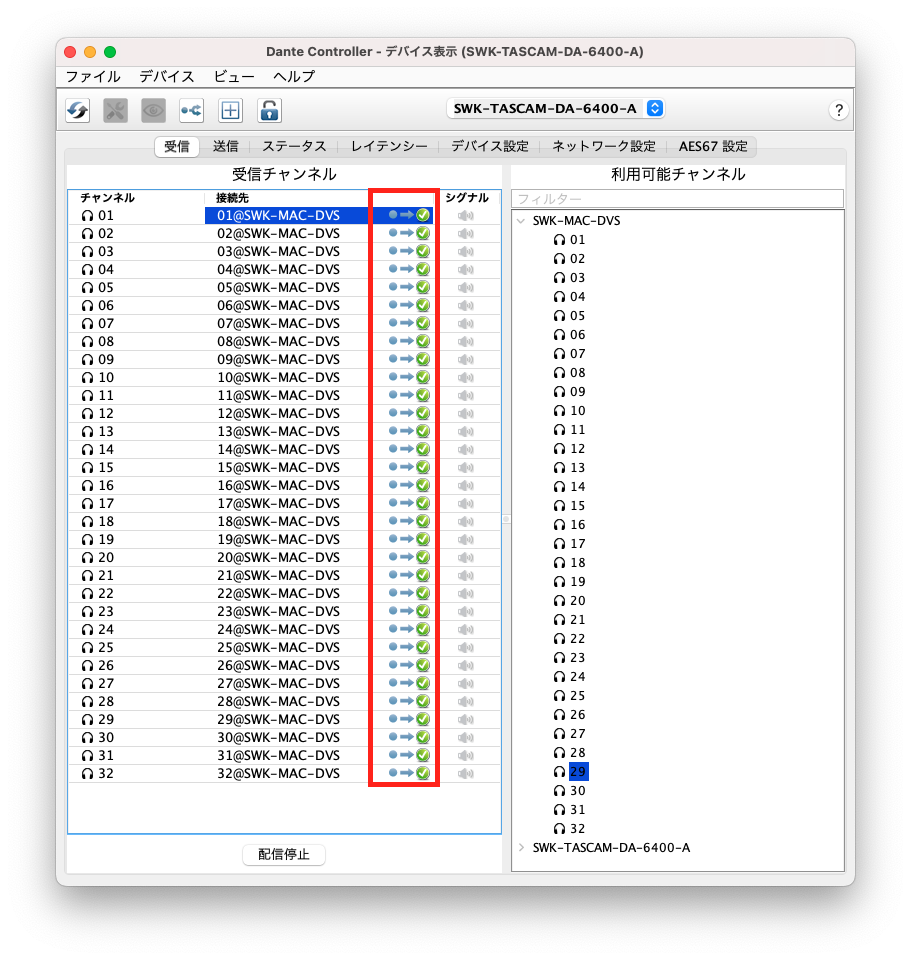Click the plus box toolbar icon

(x=230, y=110)
